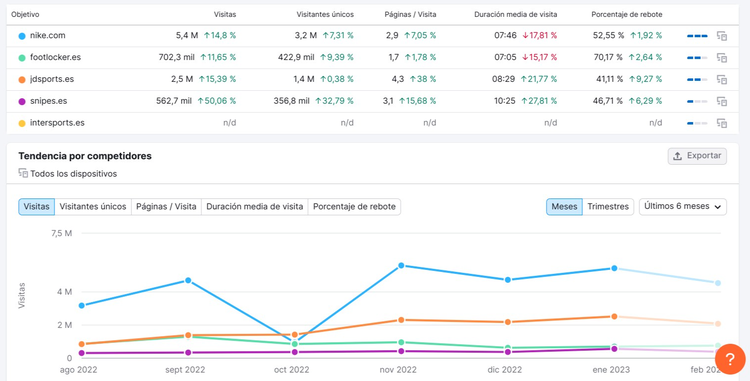The image size is (750, 381).
Task: Open the jdsports.es domain link
Action: 52,79
